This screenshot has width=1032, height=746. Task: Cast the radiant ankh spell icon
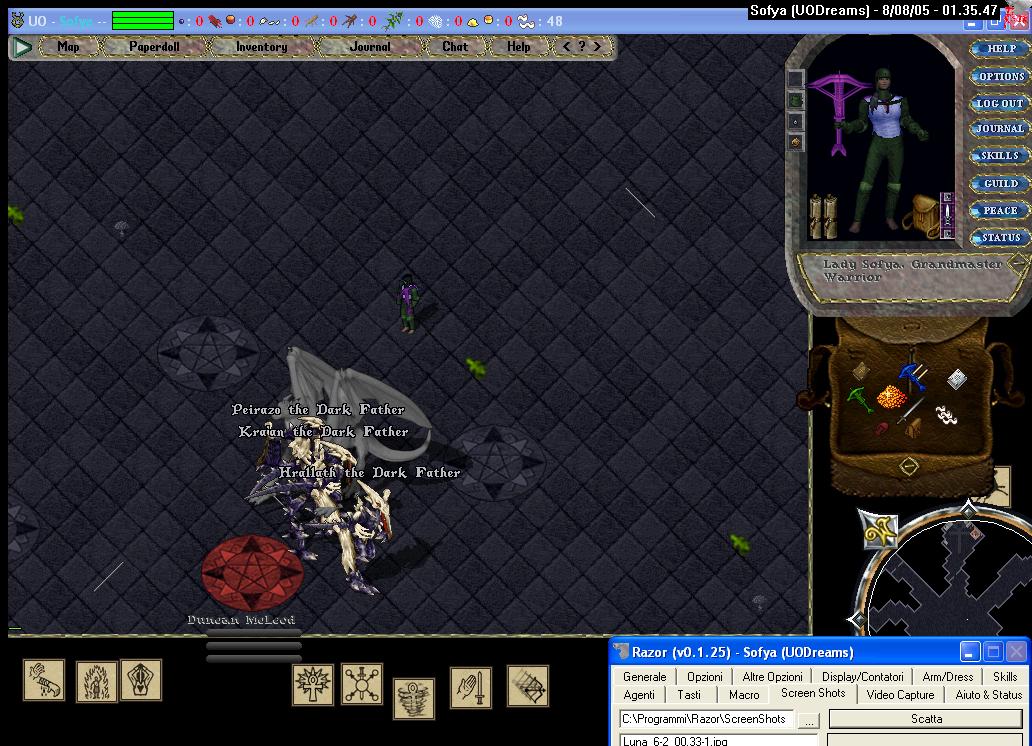[x=313, y=684]
